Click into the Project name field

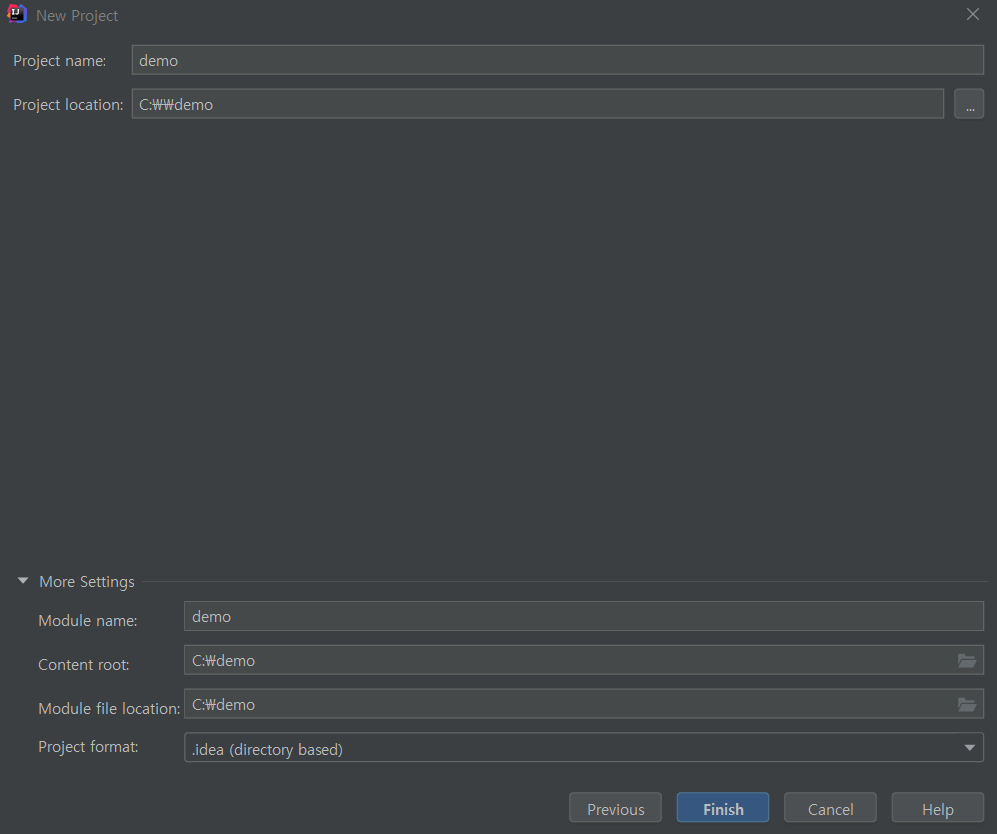pyautogui.click(x=558, y=60)
